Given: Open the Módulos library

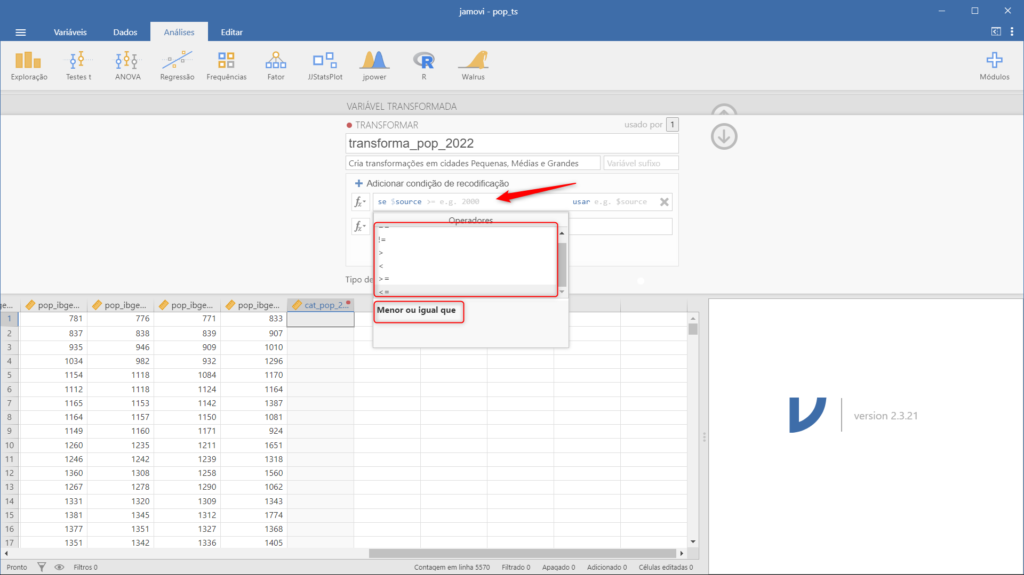Looking at the screenshot, I should (994, 66).
